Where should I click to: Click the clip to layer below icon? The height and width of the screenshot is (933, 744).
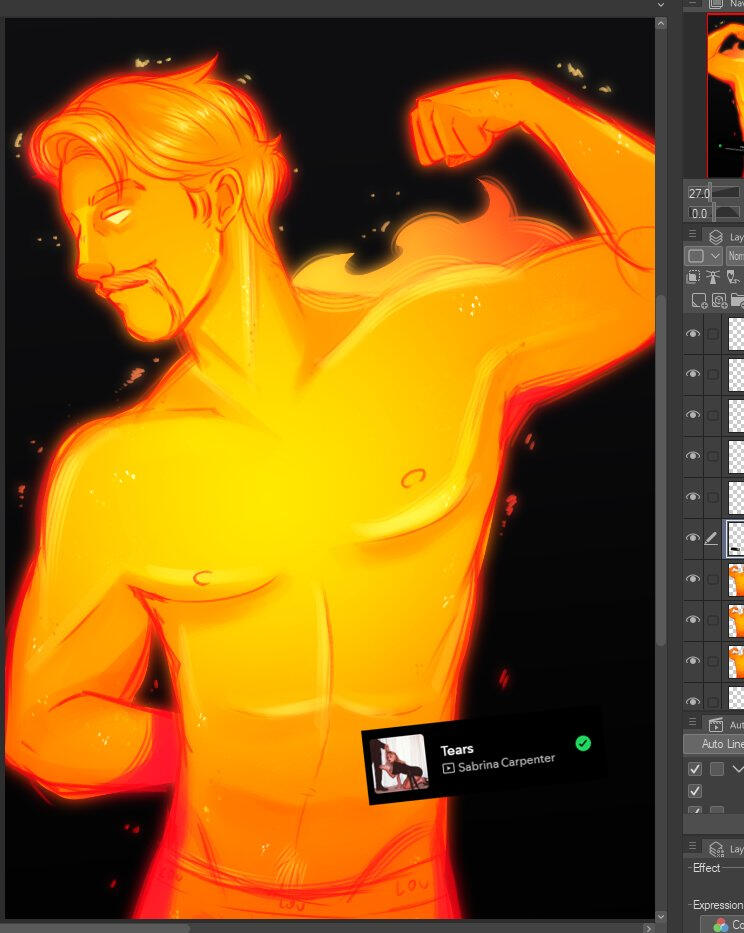pyautogui.click(x=694, y=278)
